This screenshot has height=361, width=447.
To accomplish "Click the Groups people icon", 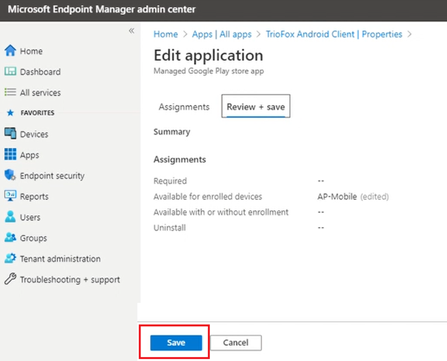I will (10, 237).
